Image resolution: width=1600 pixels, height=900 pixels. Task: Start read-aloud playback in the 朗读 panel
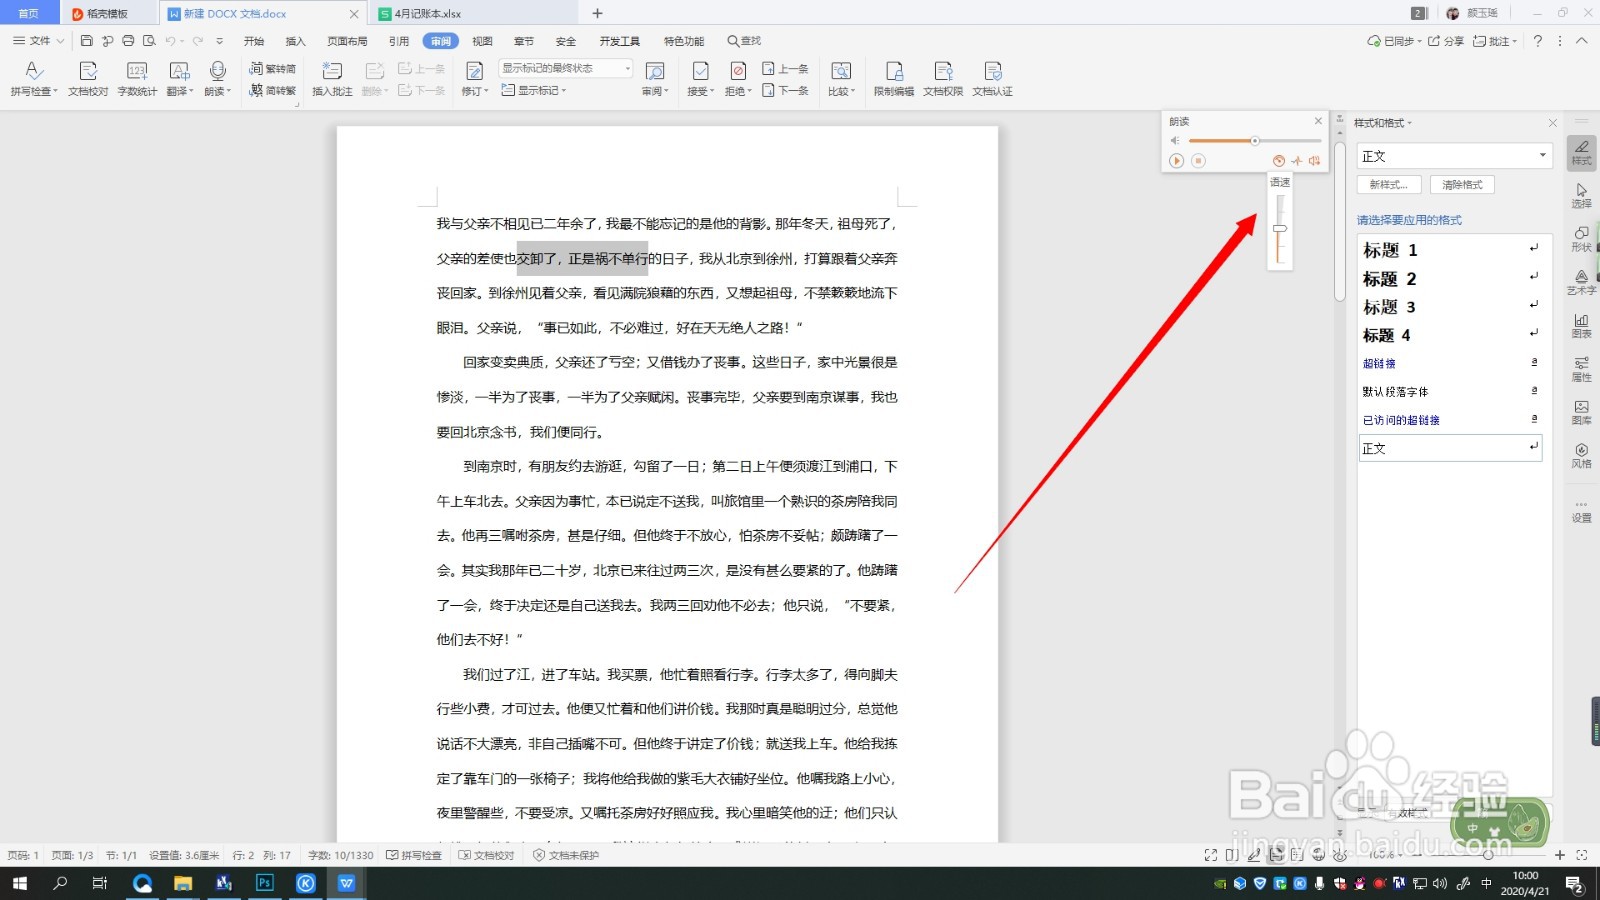click(1178, 160)
